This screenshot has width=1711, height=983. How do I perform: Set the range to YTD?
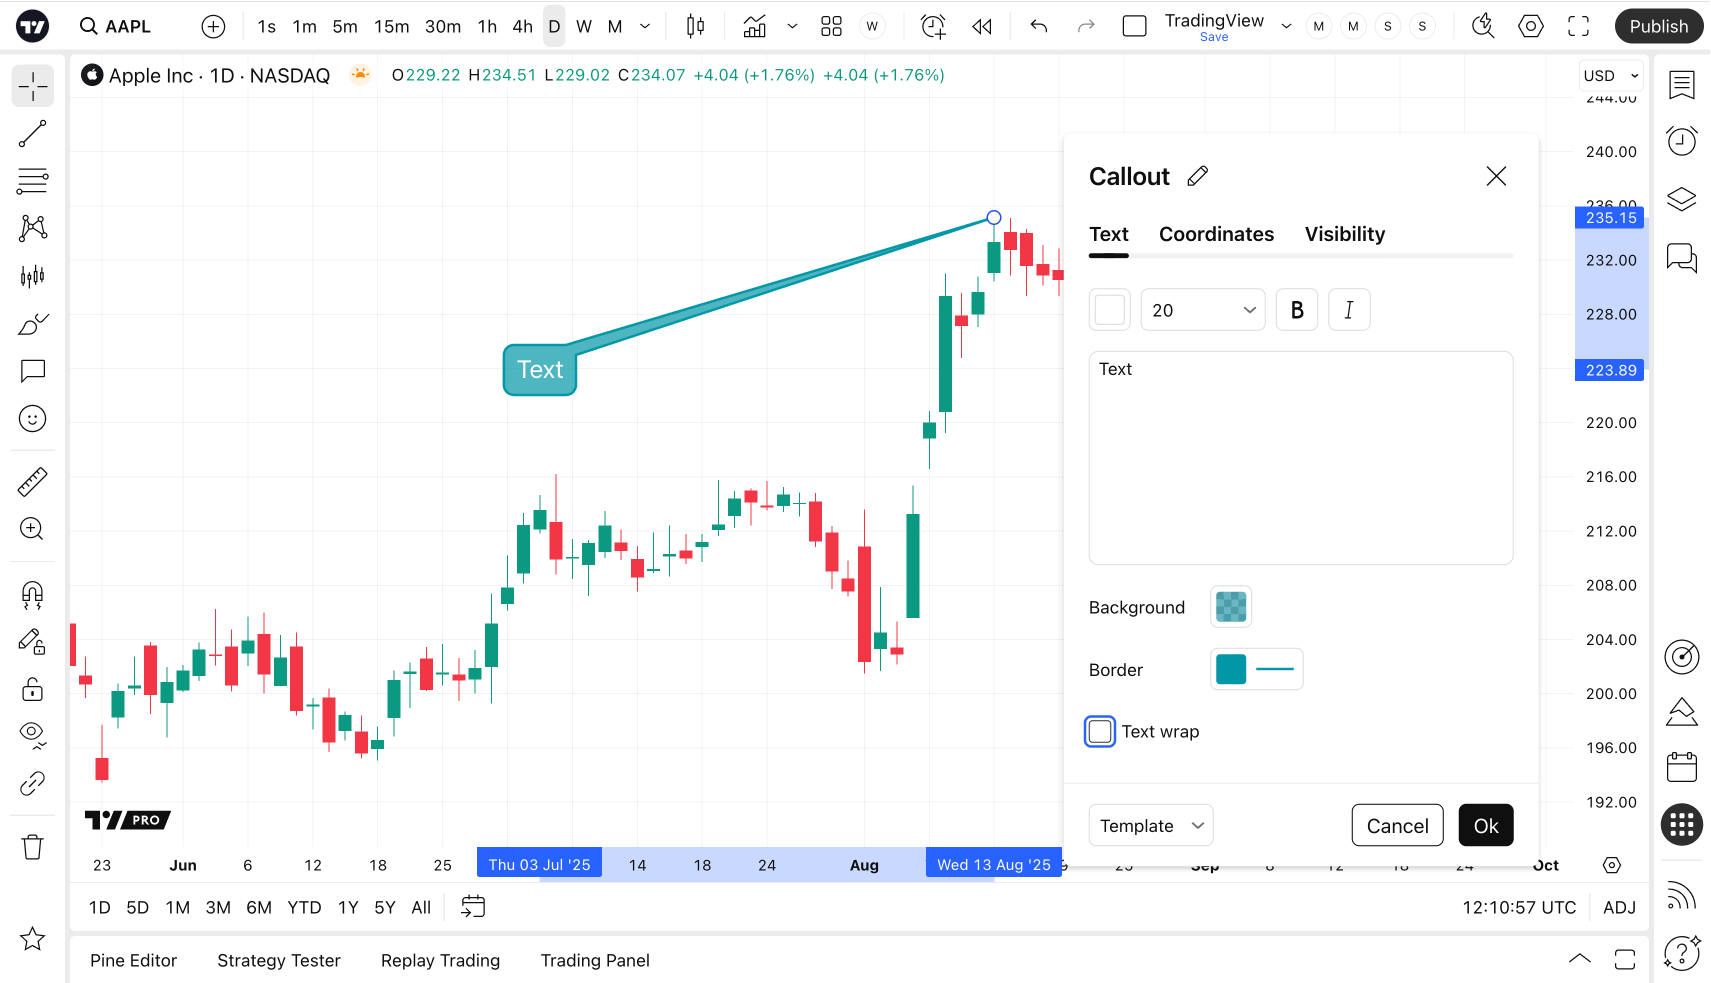click(304, 908)
